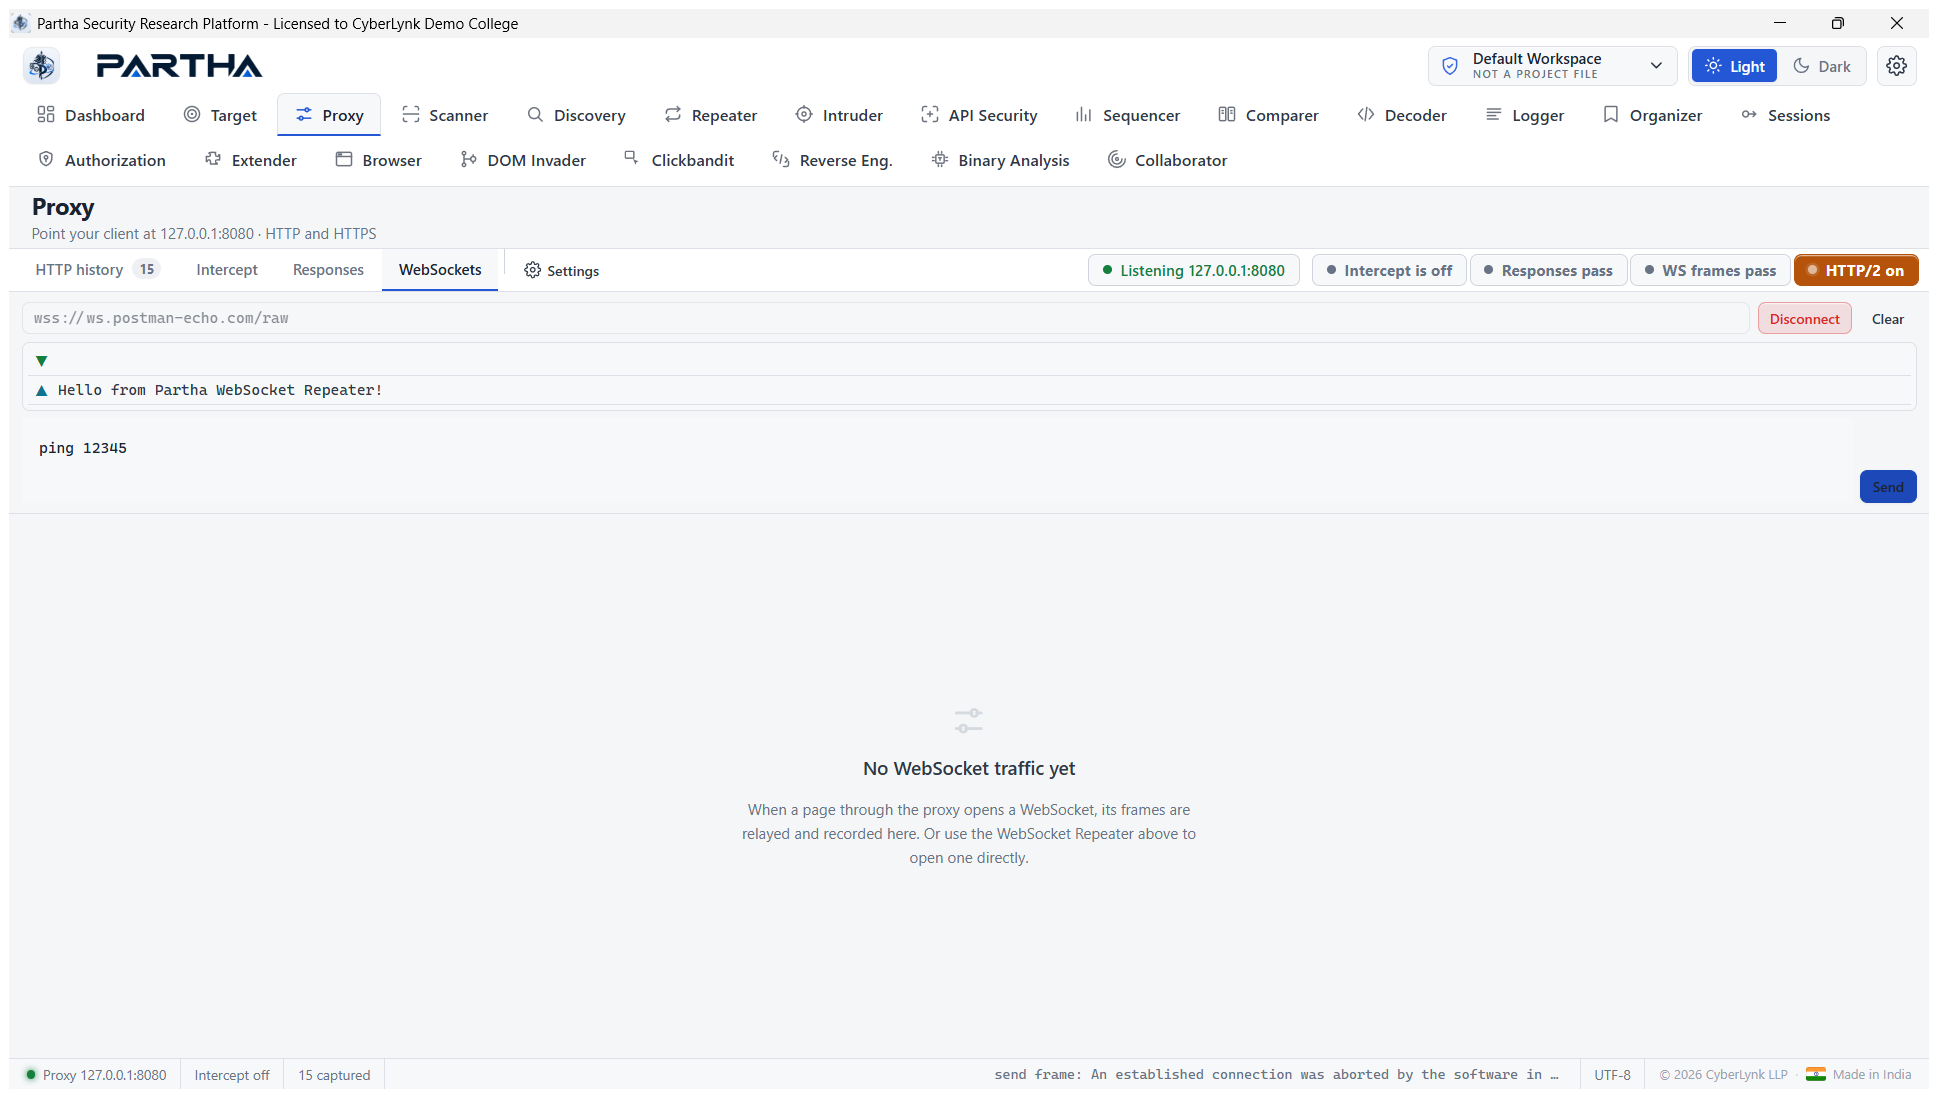Toggle WS frames pass pill
Image resolution: width=1938 pixels, height=1098 pixels.
[x=1710, y=270]
